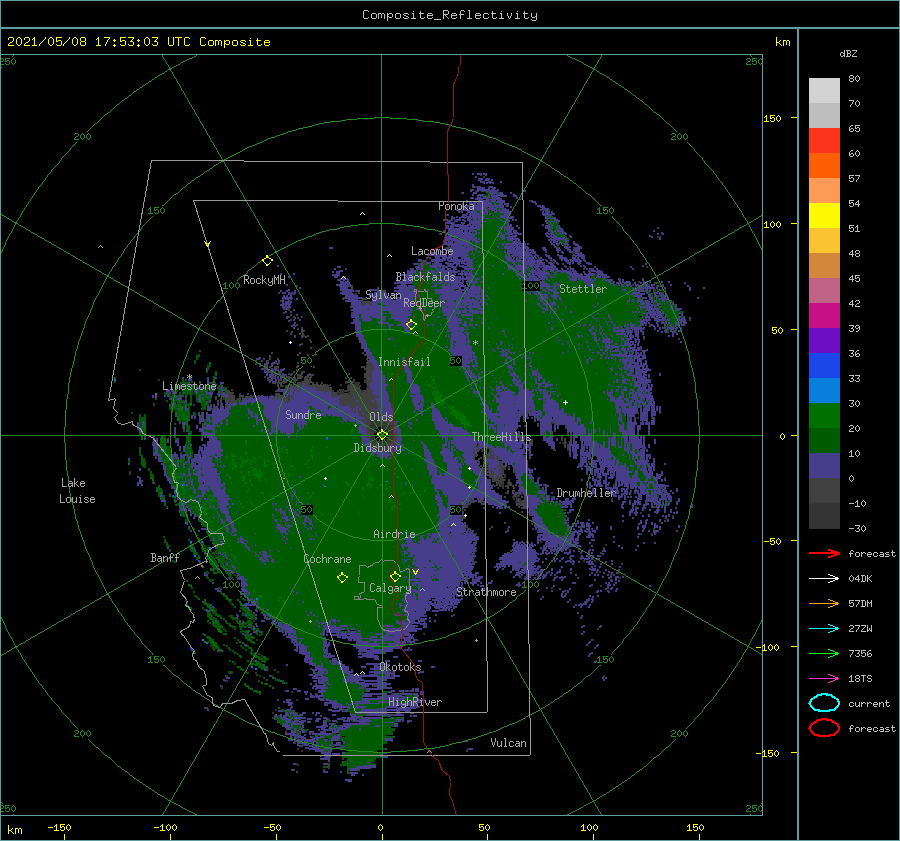The image size is (900, 841).
Task: Click the Okotoks label
Action: [401, 667]
